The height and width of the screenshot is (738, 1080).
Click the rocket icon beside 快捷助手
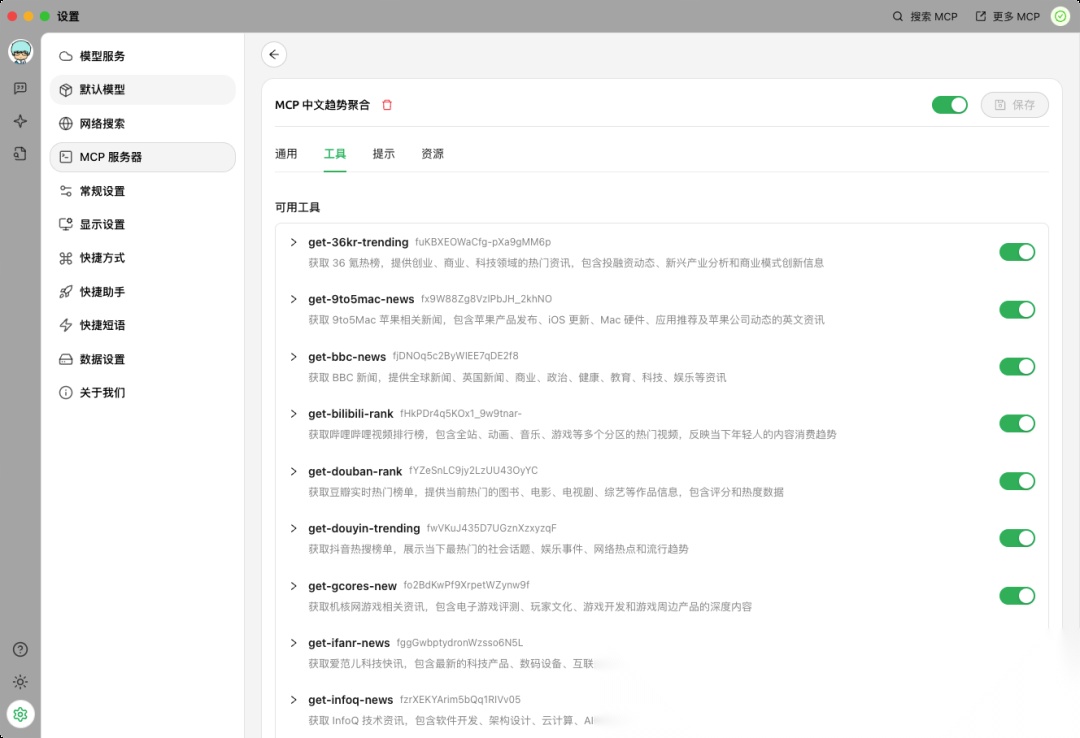tap(65, 291)
